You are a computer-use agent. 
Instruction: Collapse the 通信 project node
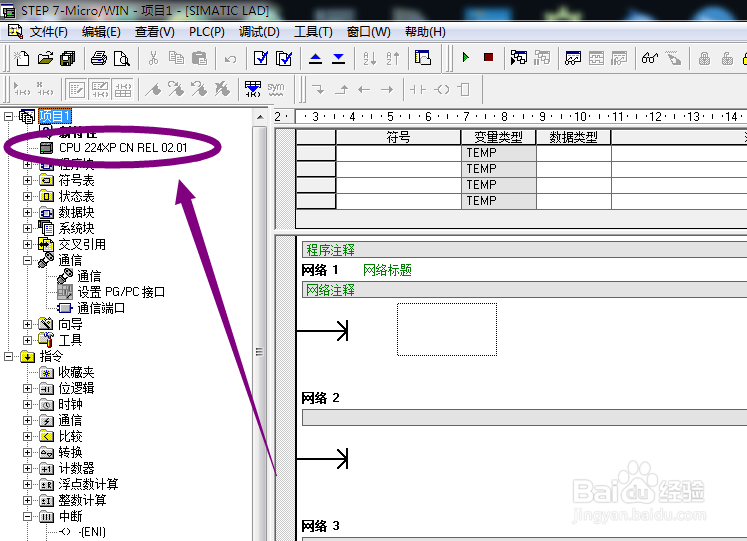click(x=28, y=260)
